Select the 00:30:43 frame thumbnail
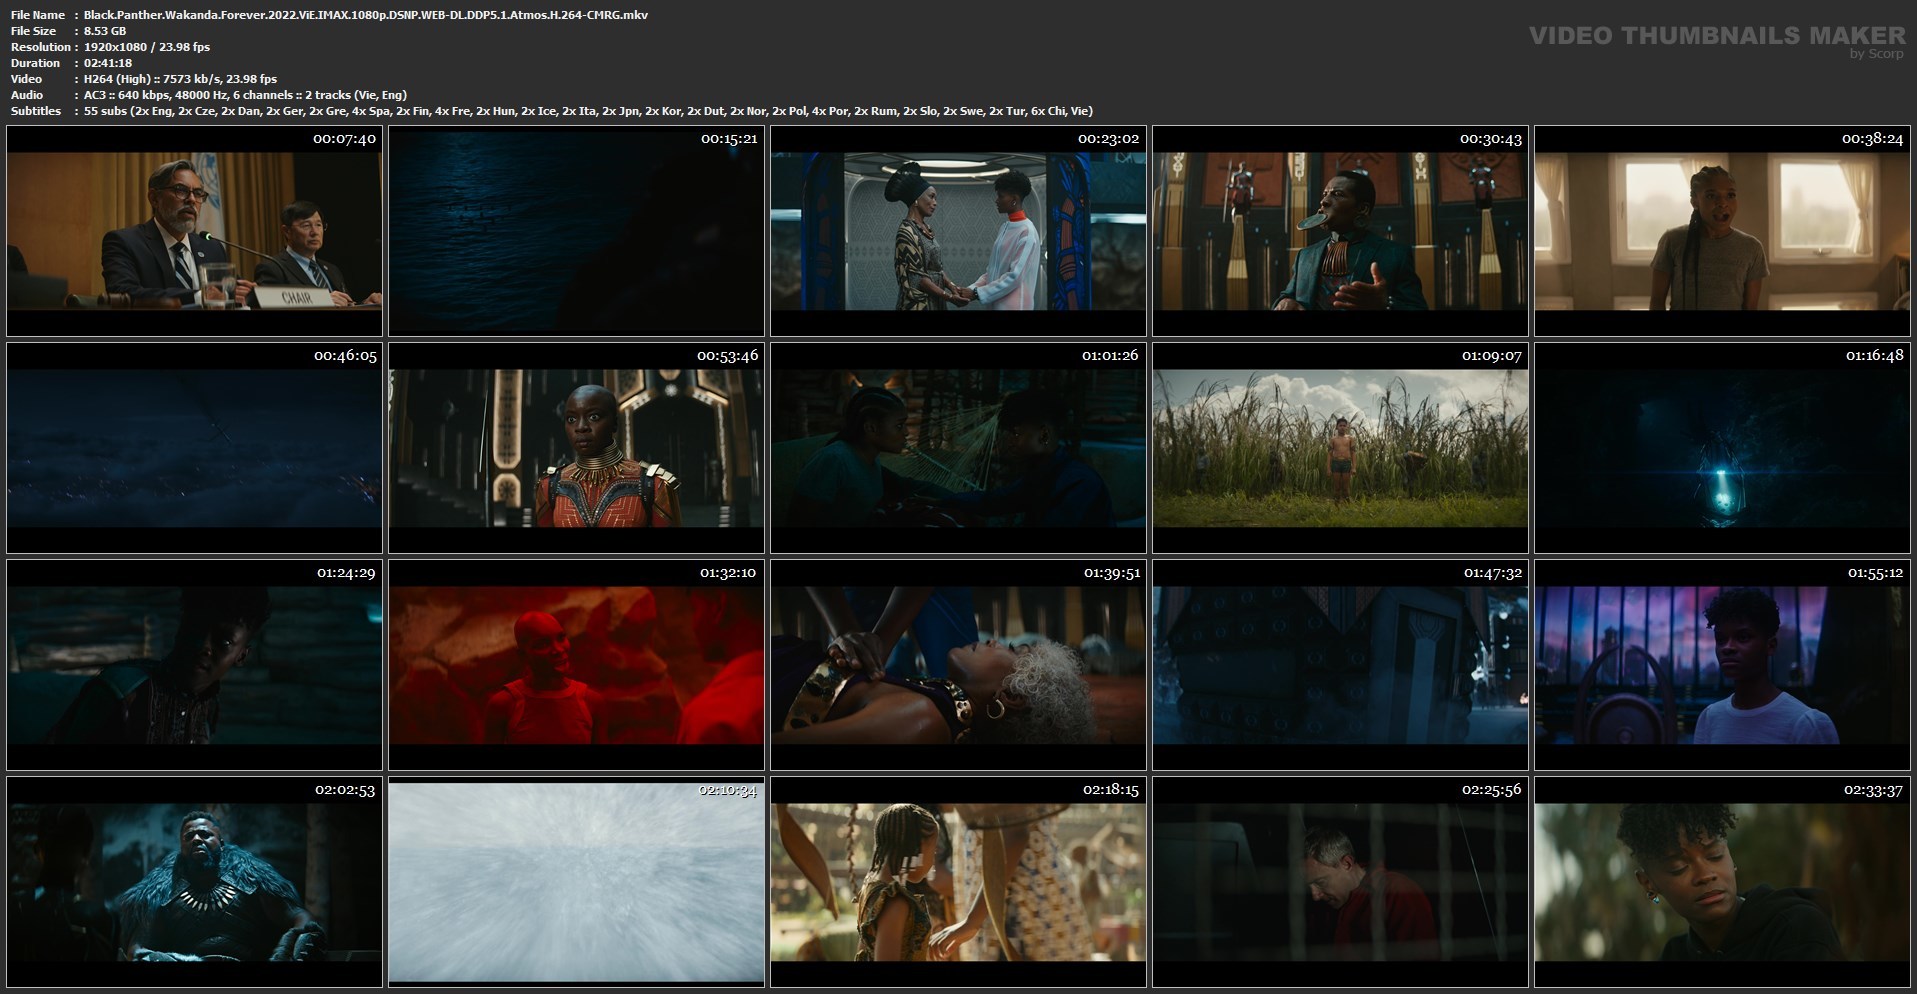1917x994 pixels. 1340,231
